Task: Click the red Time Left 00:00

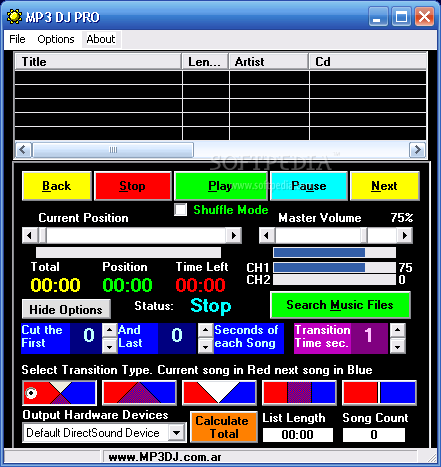Action: [x=200, y=285]
